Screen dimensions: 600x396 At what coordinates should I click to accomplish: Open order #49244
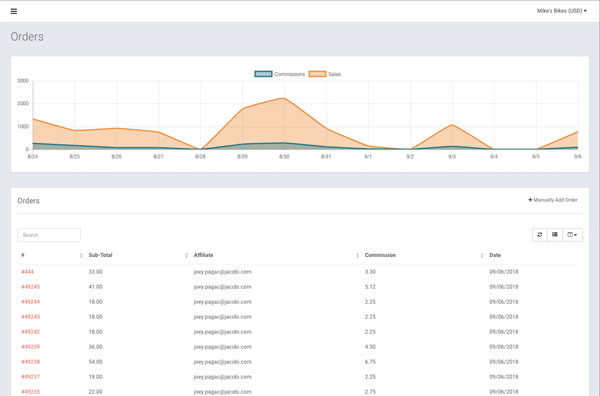point(31,301)
